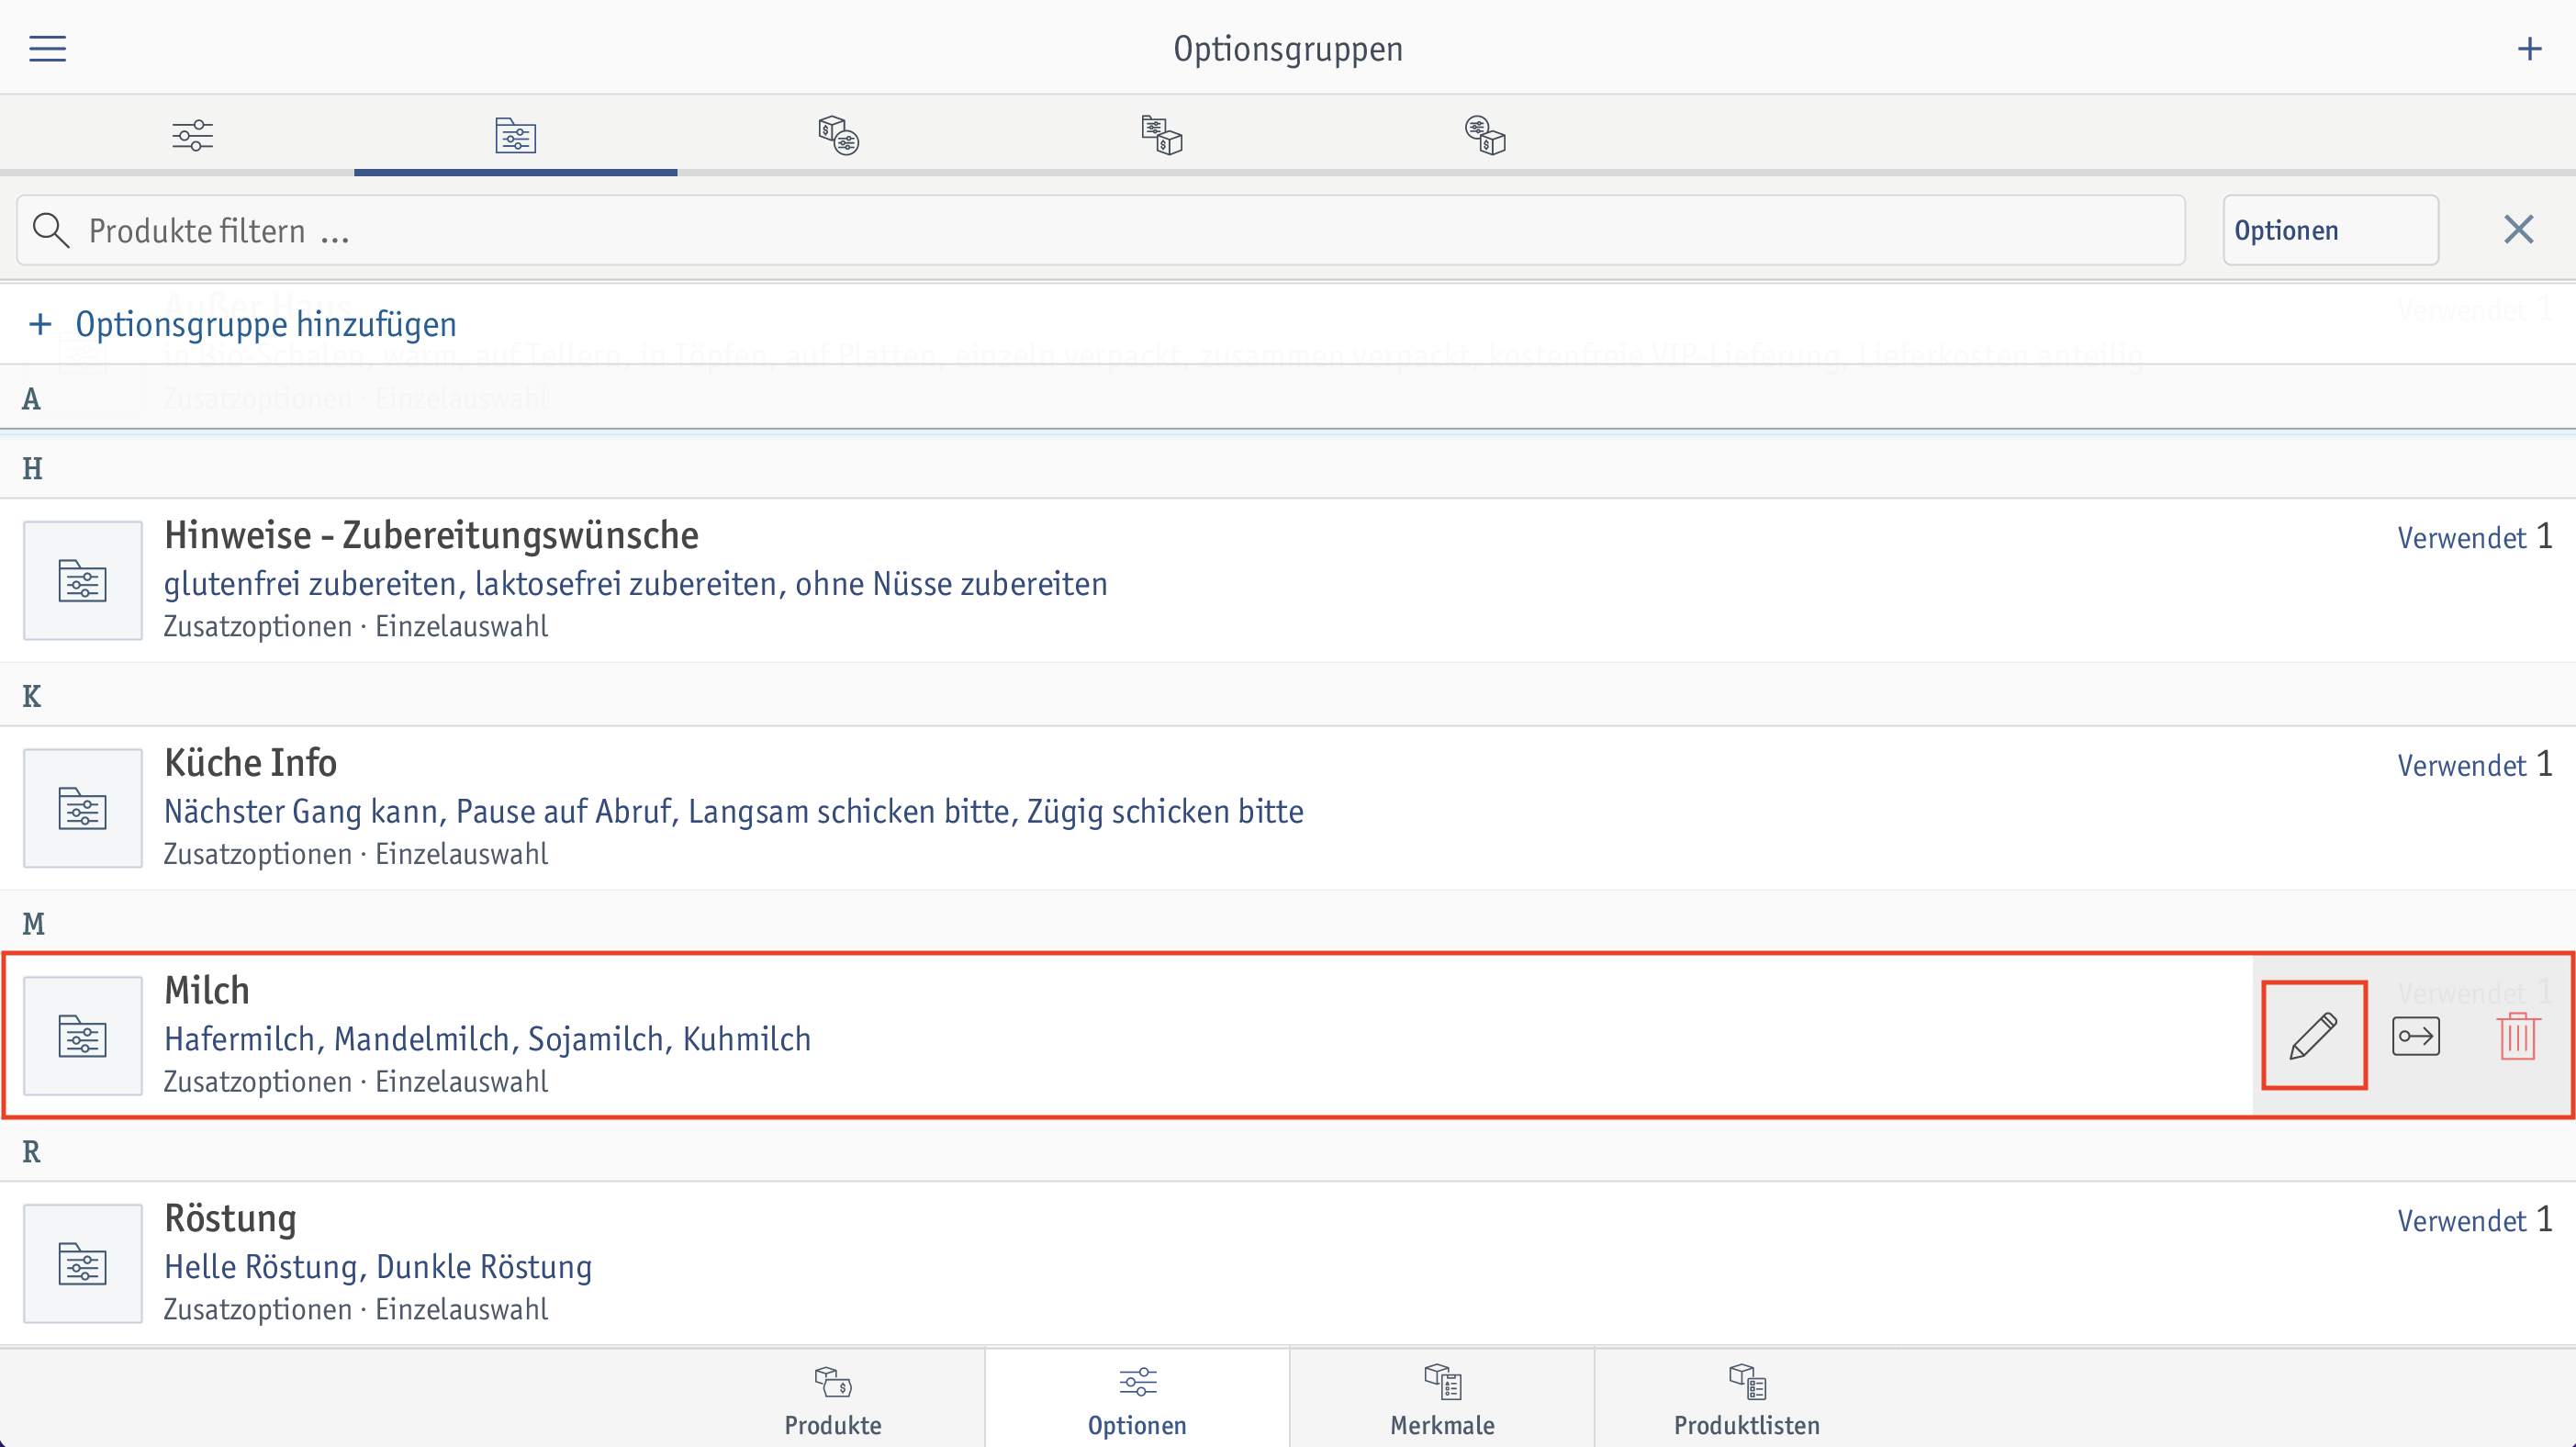Screen dimensions: 2576x1447
Task: Click Zusatzoptionen · Einzelauswahl under Küche Info
Action: pyautogui.click(x=355, y=854)
